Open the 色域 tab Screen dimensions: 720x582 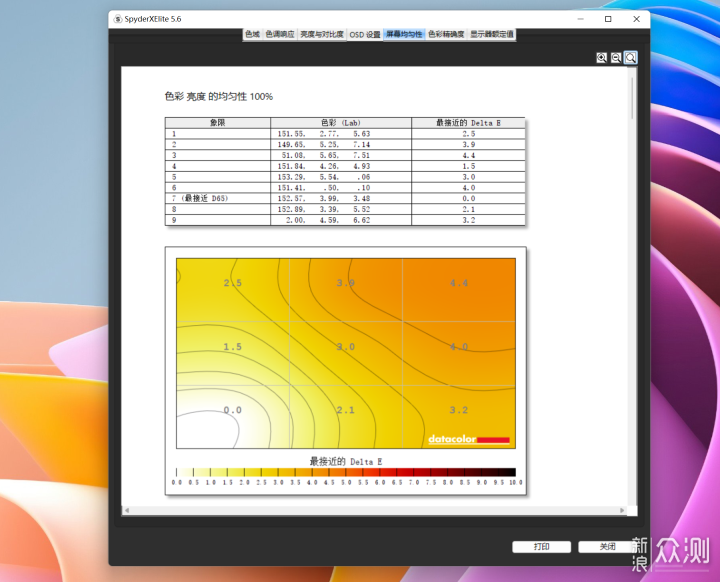click(253, 34)
